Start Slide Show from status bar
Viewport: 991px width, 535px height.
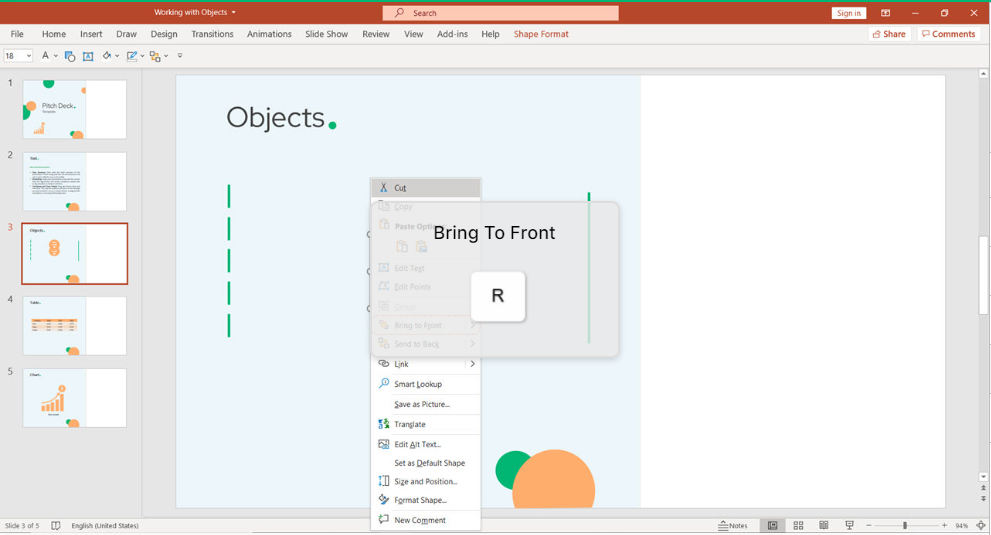coord(849,526)
